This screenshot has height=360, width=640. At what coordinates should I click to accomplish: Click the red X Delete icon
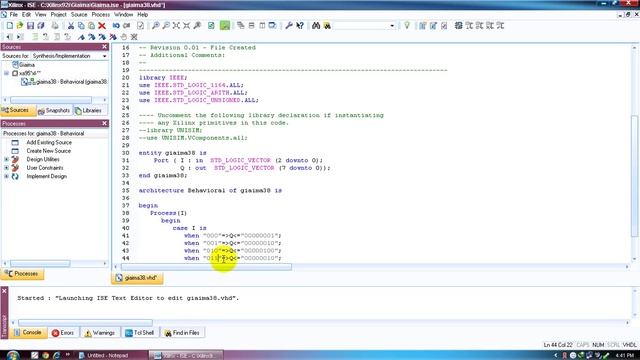pos(102,26)
